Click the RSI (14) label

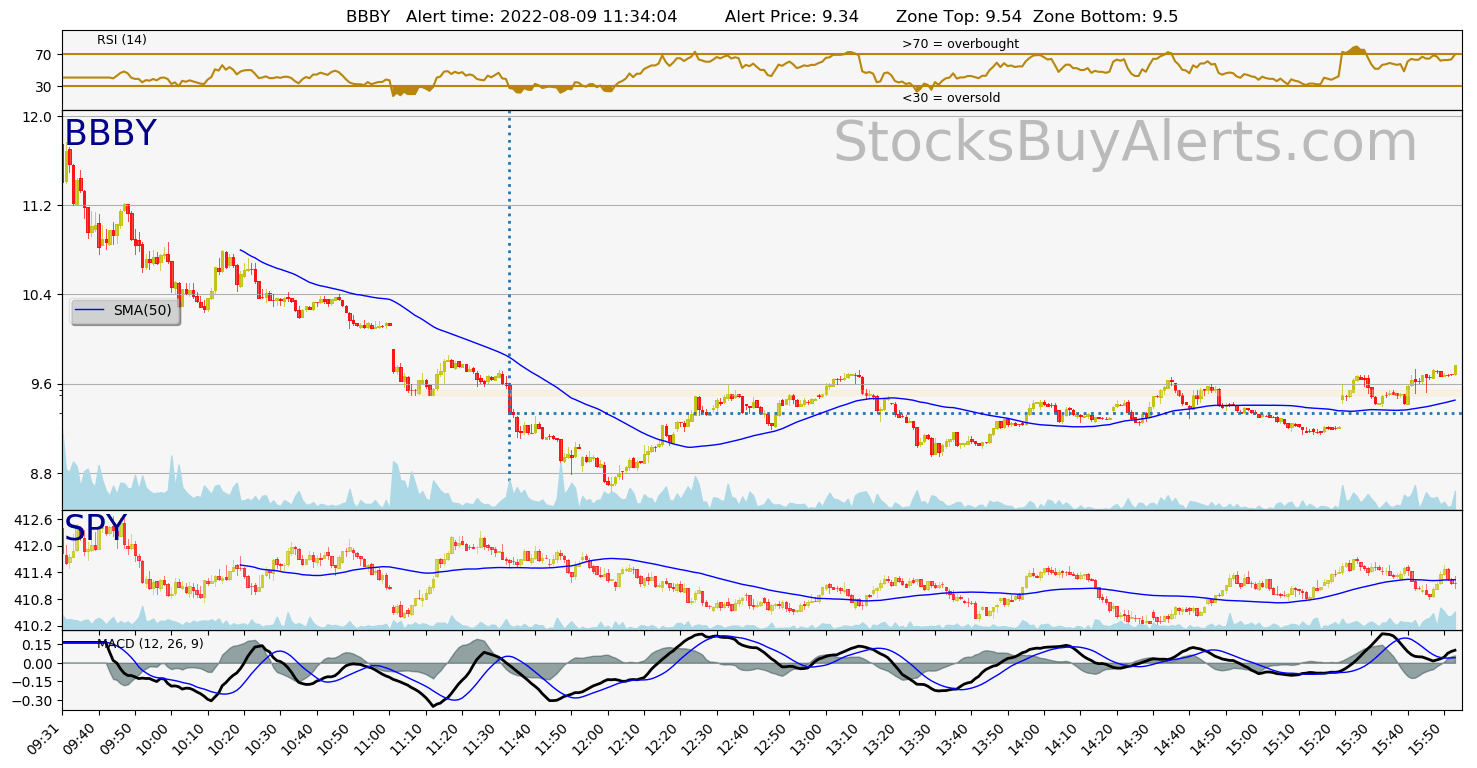(x=122, y=40)
